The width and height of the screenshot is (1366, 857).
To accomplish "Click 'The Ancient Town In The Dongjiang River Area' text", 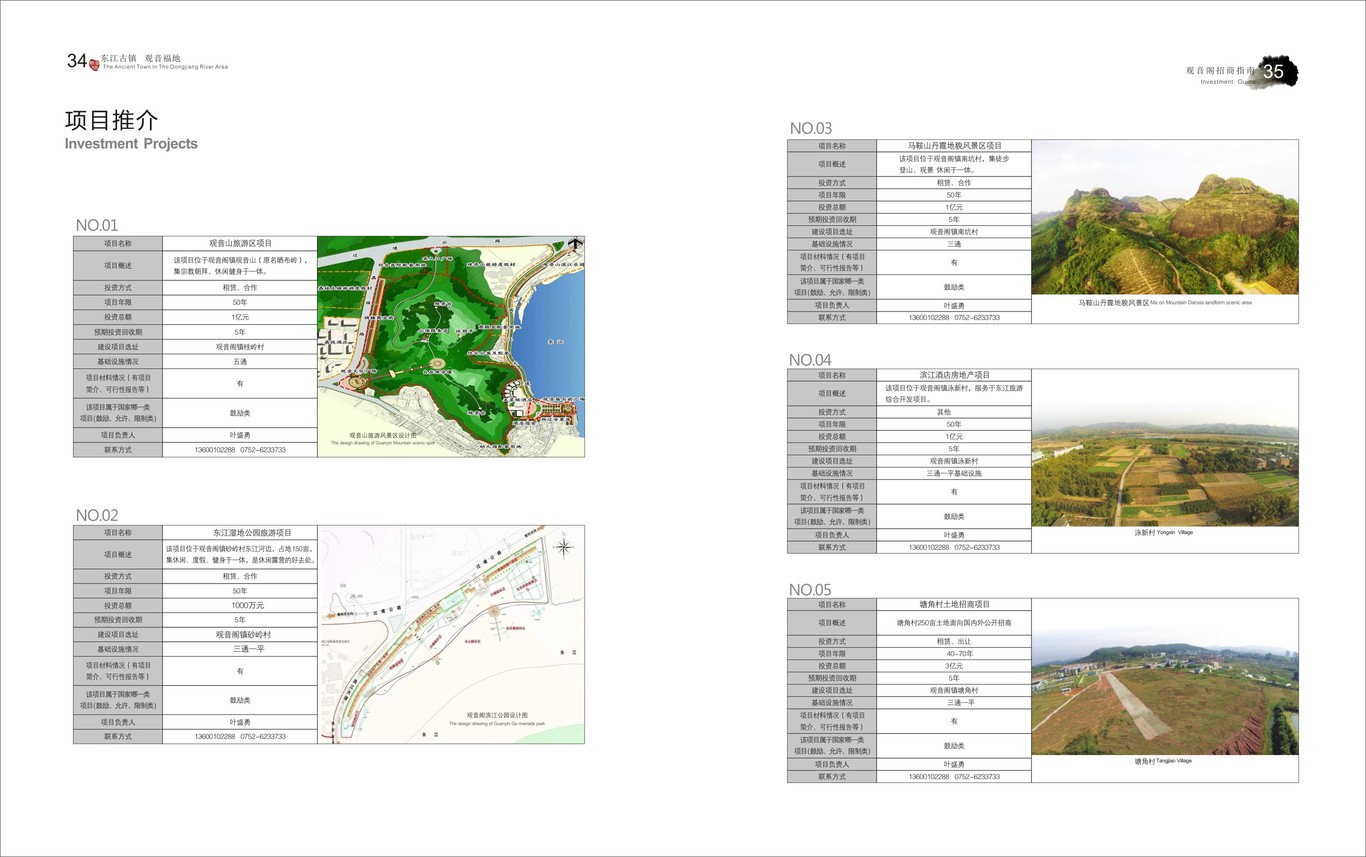I will click(165, 67).
